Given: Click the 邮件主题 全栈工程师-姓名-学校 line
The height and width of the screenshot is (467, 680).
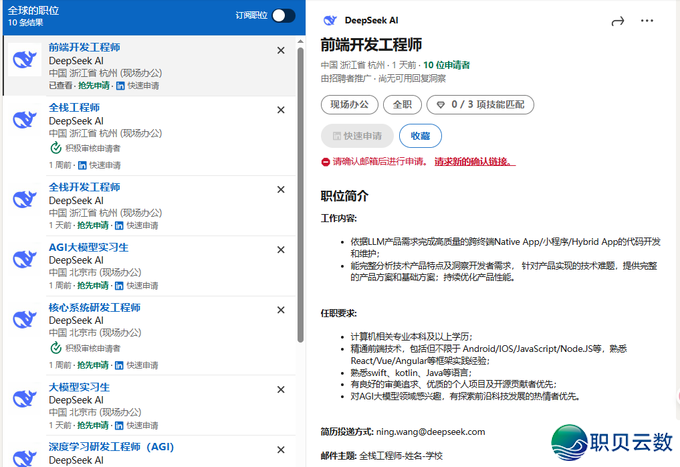Looking at the screenshot, I should 382,456.
